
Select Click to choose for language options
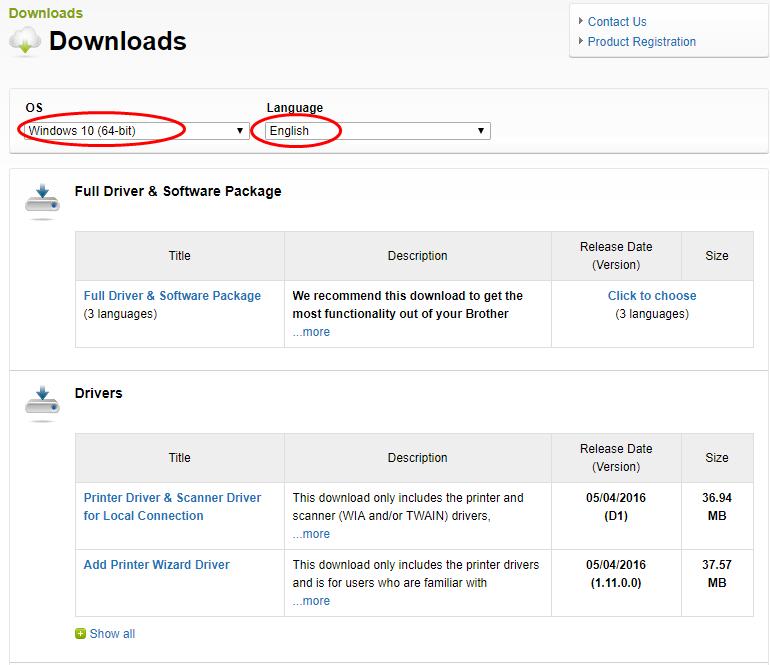tap(652, 296)
